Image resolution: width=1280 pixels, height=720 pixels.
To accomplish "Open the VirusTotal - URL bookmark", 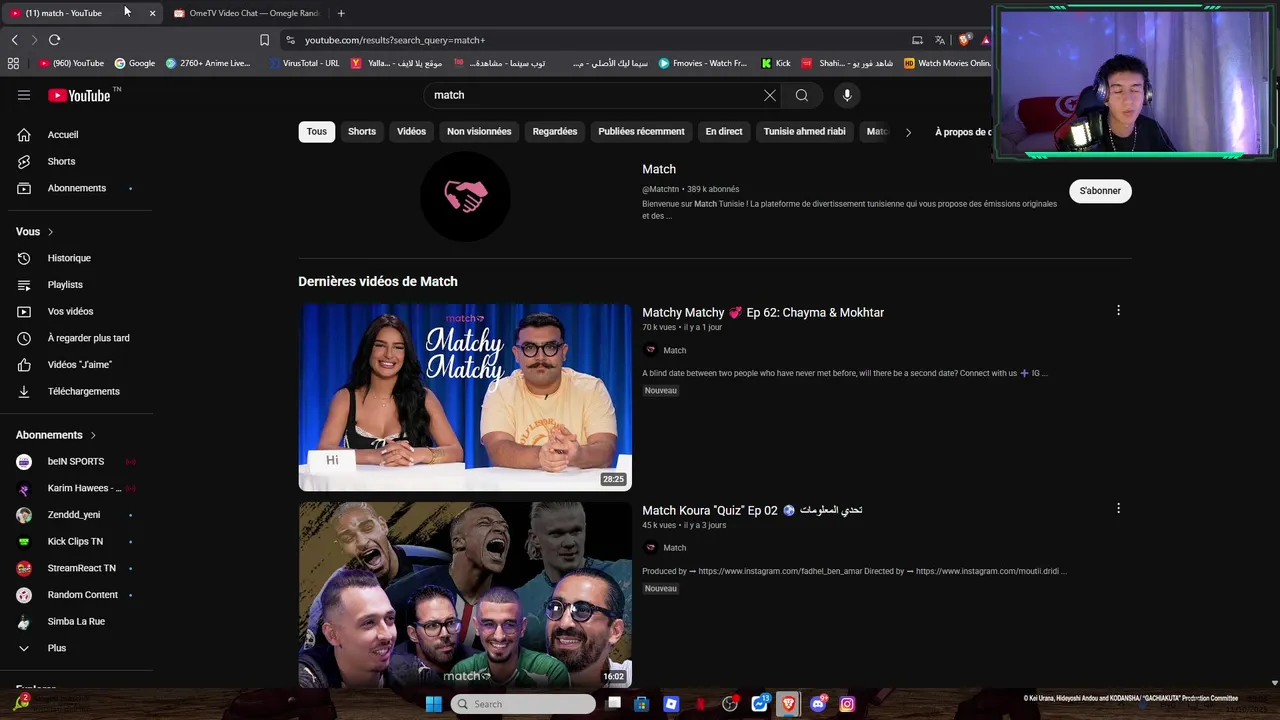I will tap(305, 63).
